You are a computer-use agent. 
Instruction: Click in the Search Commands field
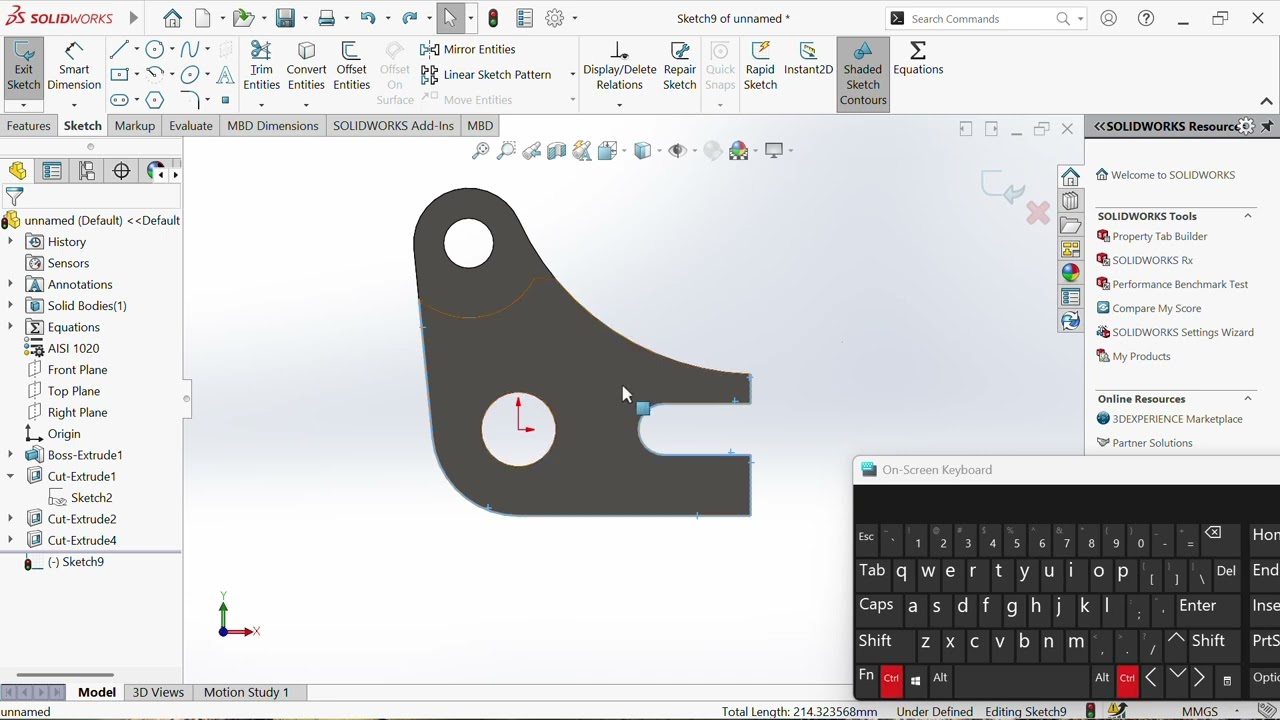[x=980, y=18]
